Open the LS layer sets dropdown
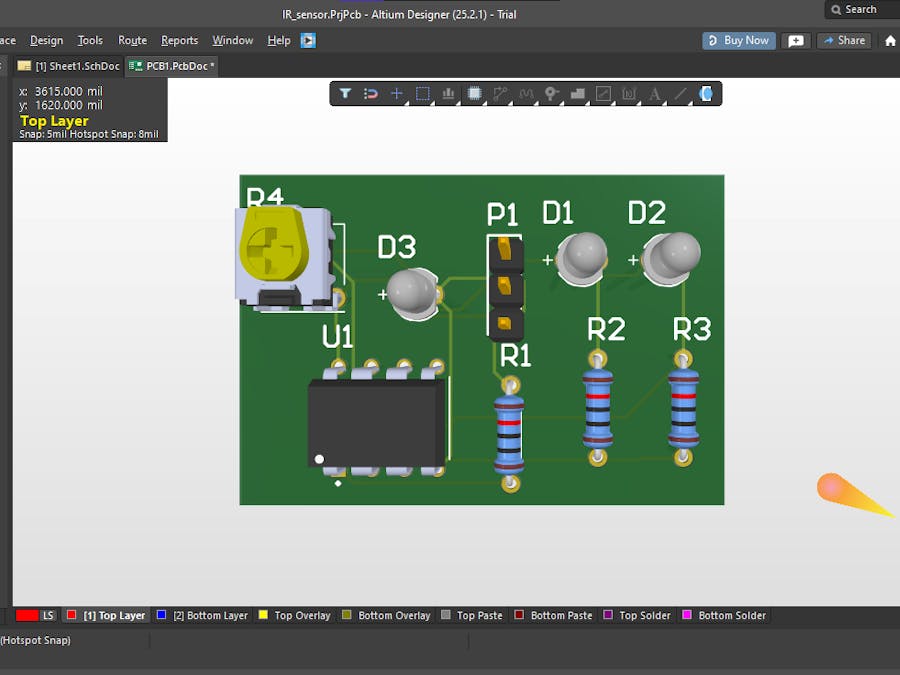The image size is (900, 675). point(48,616)
